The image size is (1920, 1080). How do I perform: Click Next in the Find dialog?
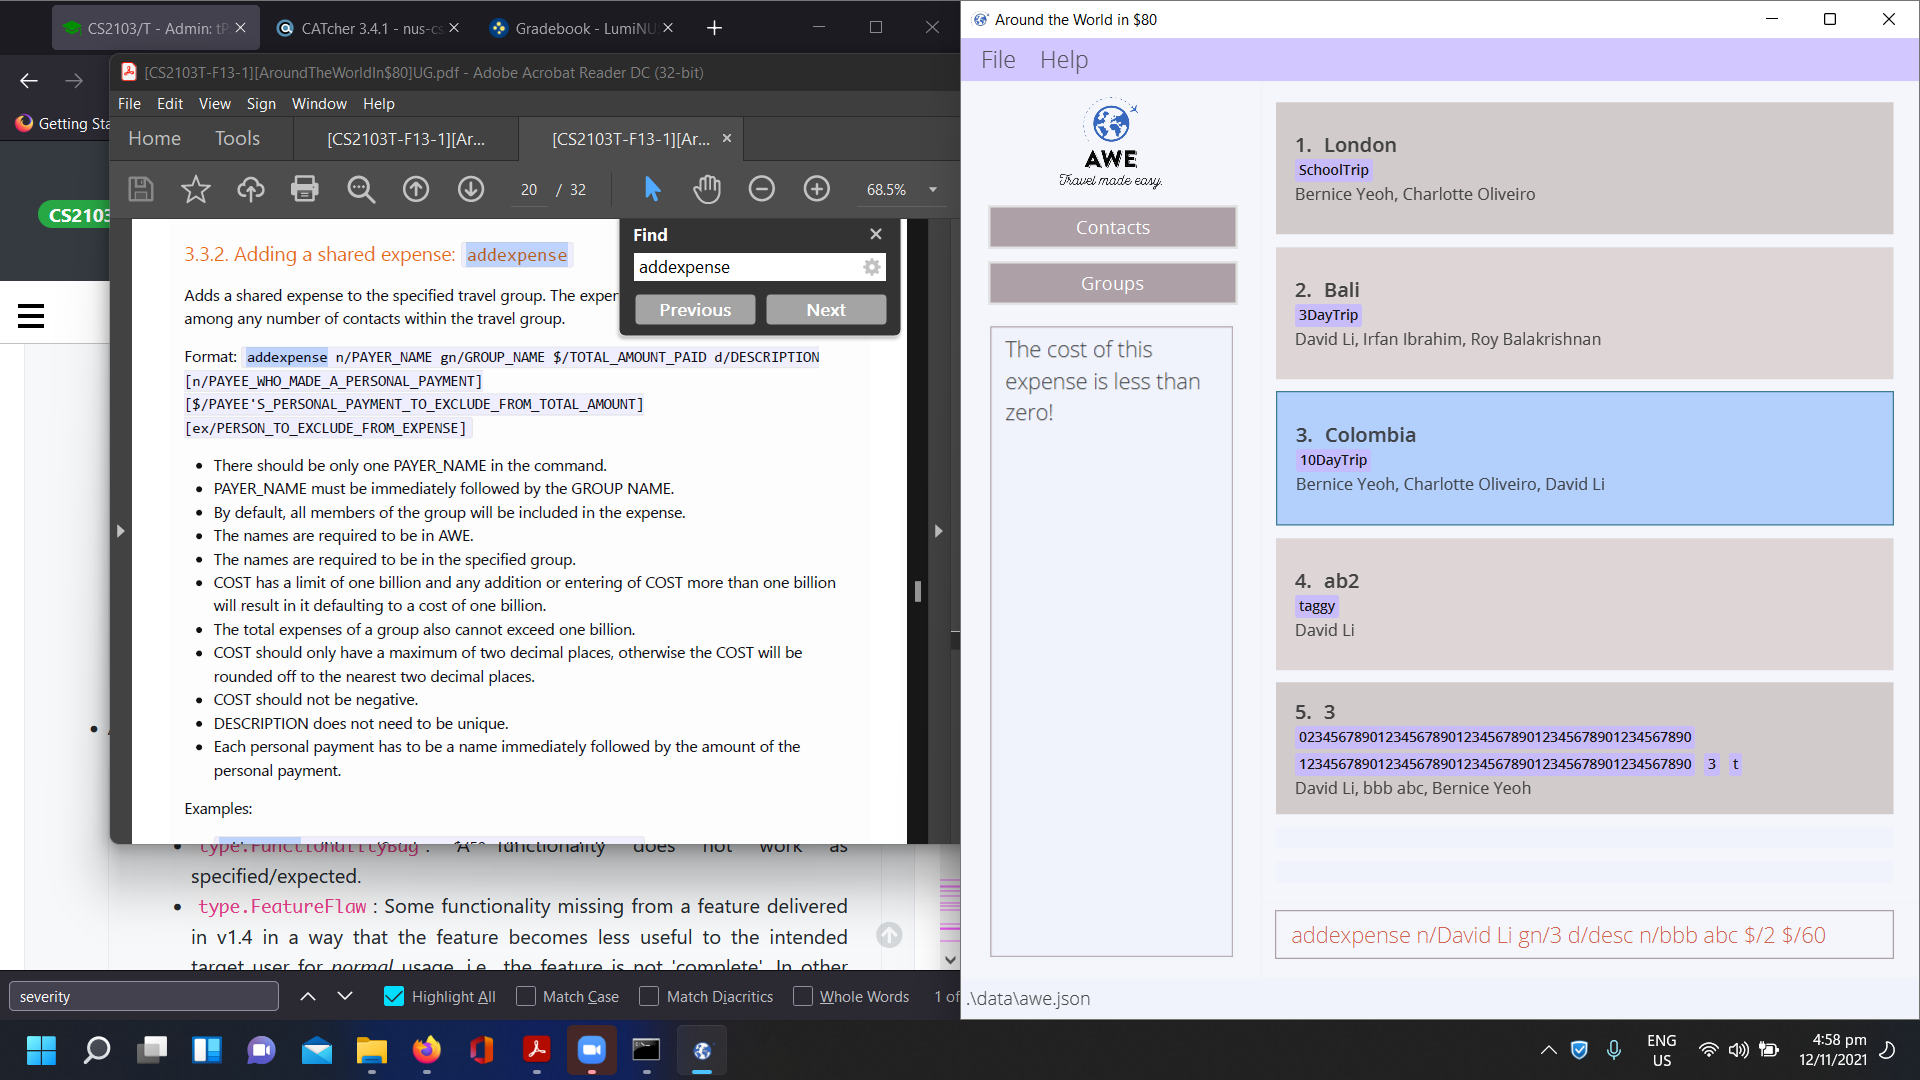coord(826,310)
